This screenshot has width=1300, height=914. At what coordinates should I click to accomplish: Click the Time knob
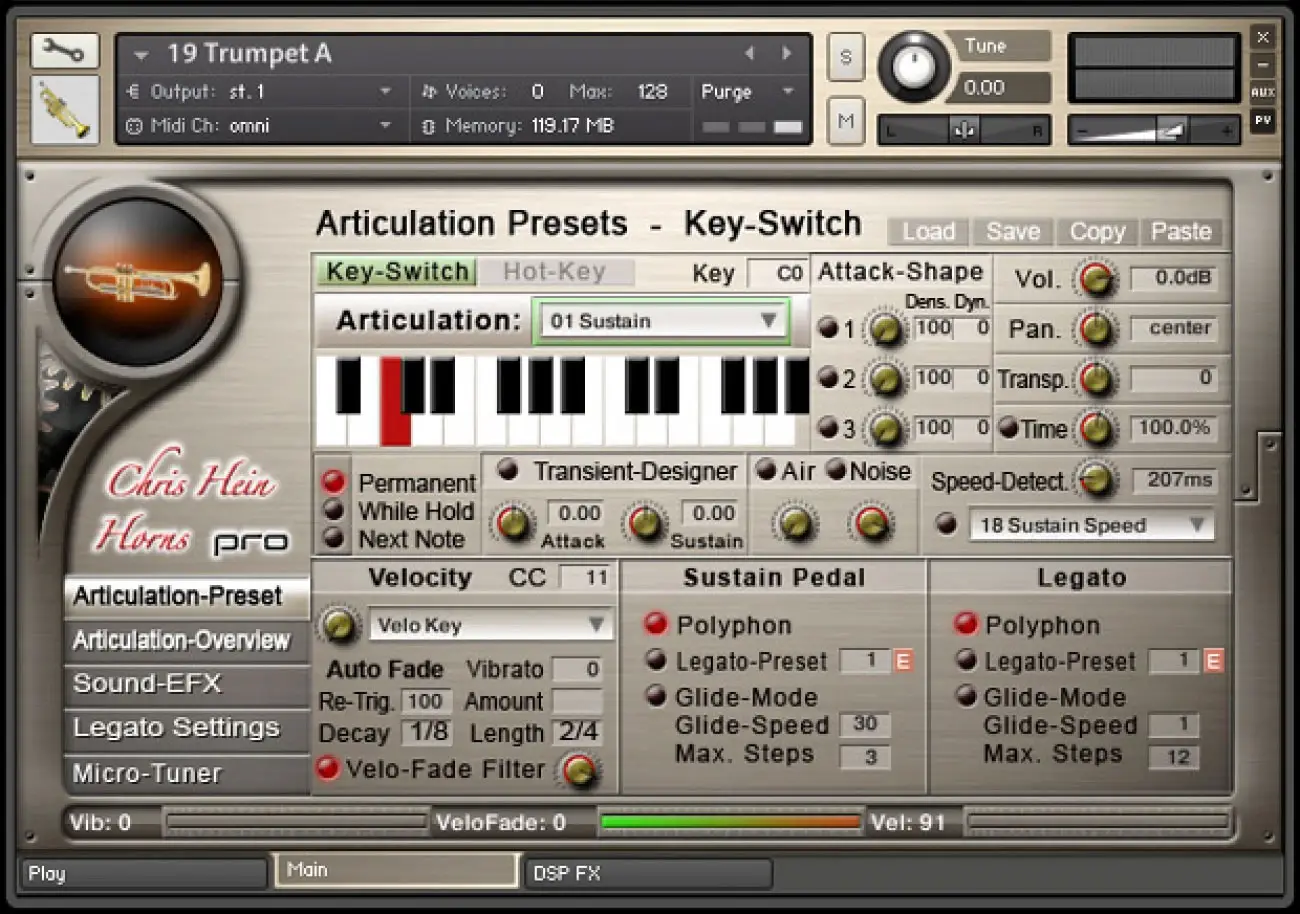[1097, 429]
